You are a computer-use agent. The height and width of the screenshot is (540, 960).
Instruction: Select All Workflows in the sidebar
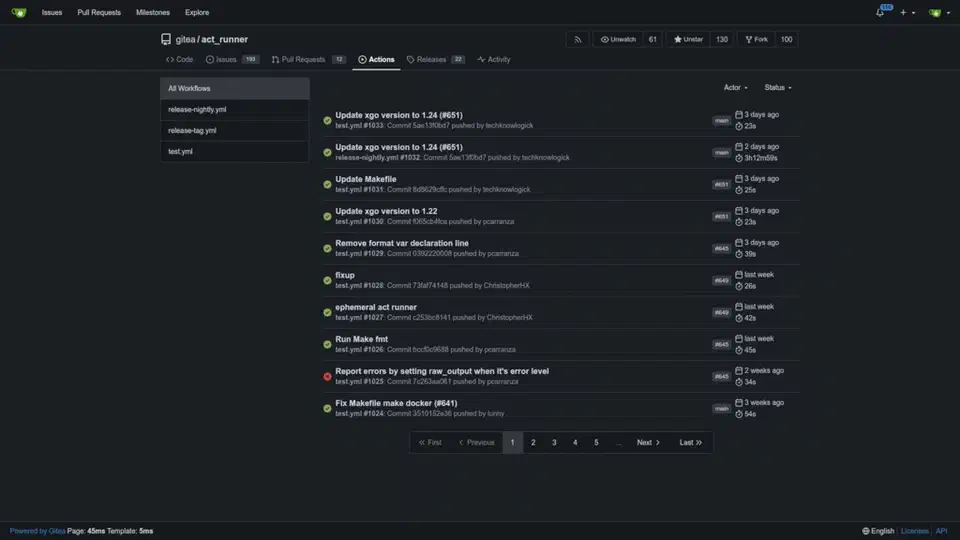[x=234, y=89]
